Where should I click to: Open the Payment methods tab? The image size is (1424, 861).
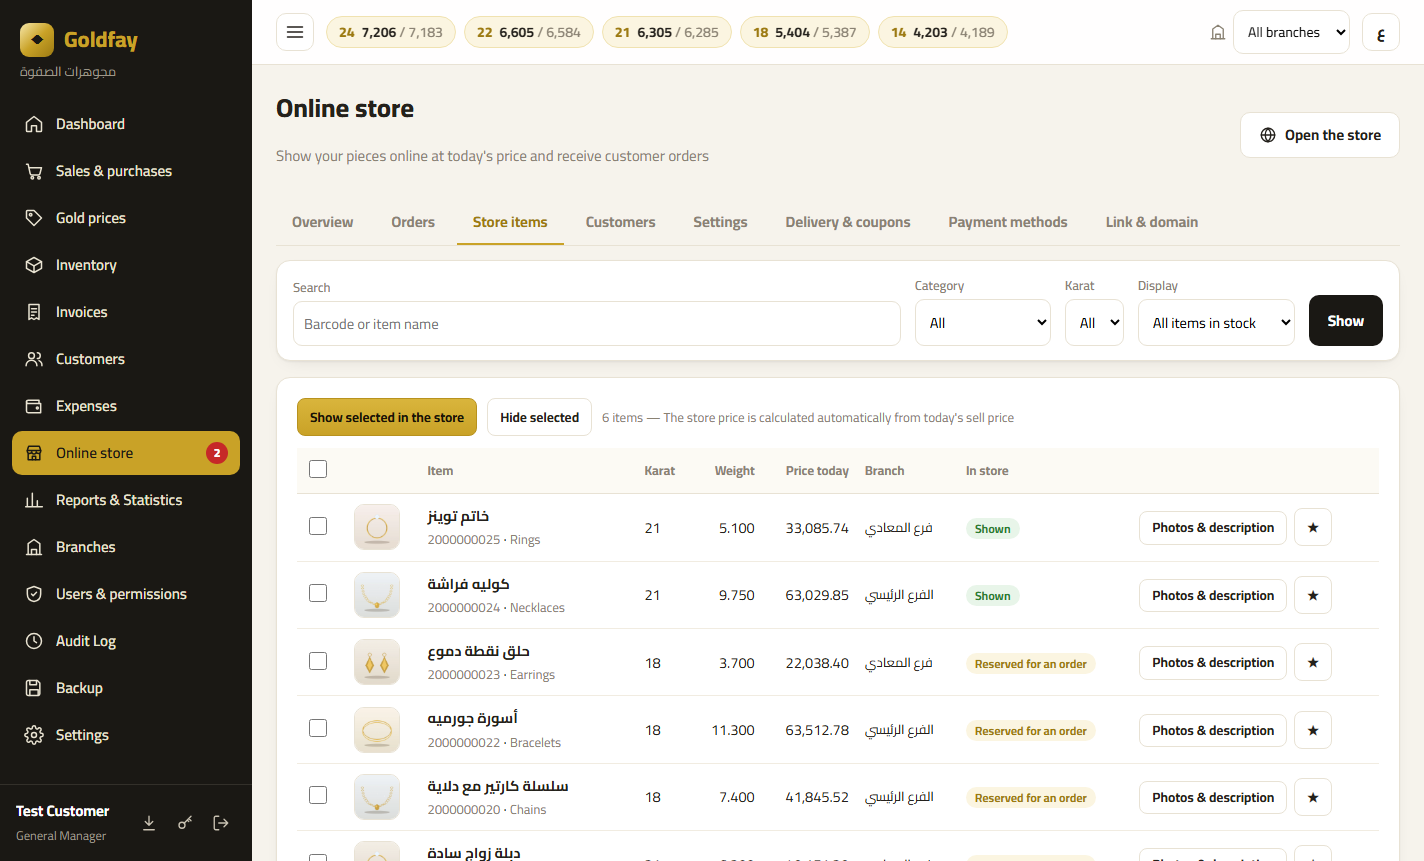[1008, 222]
